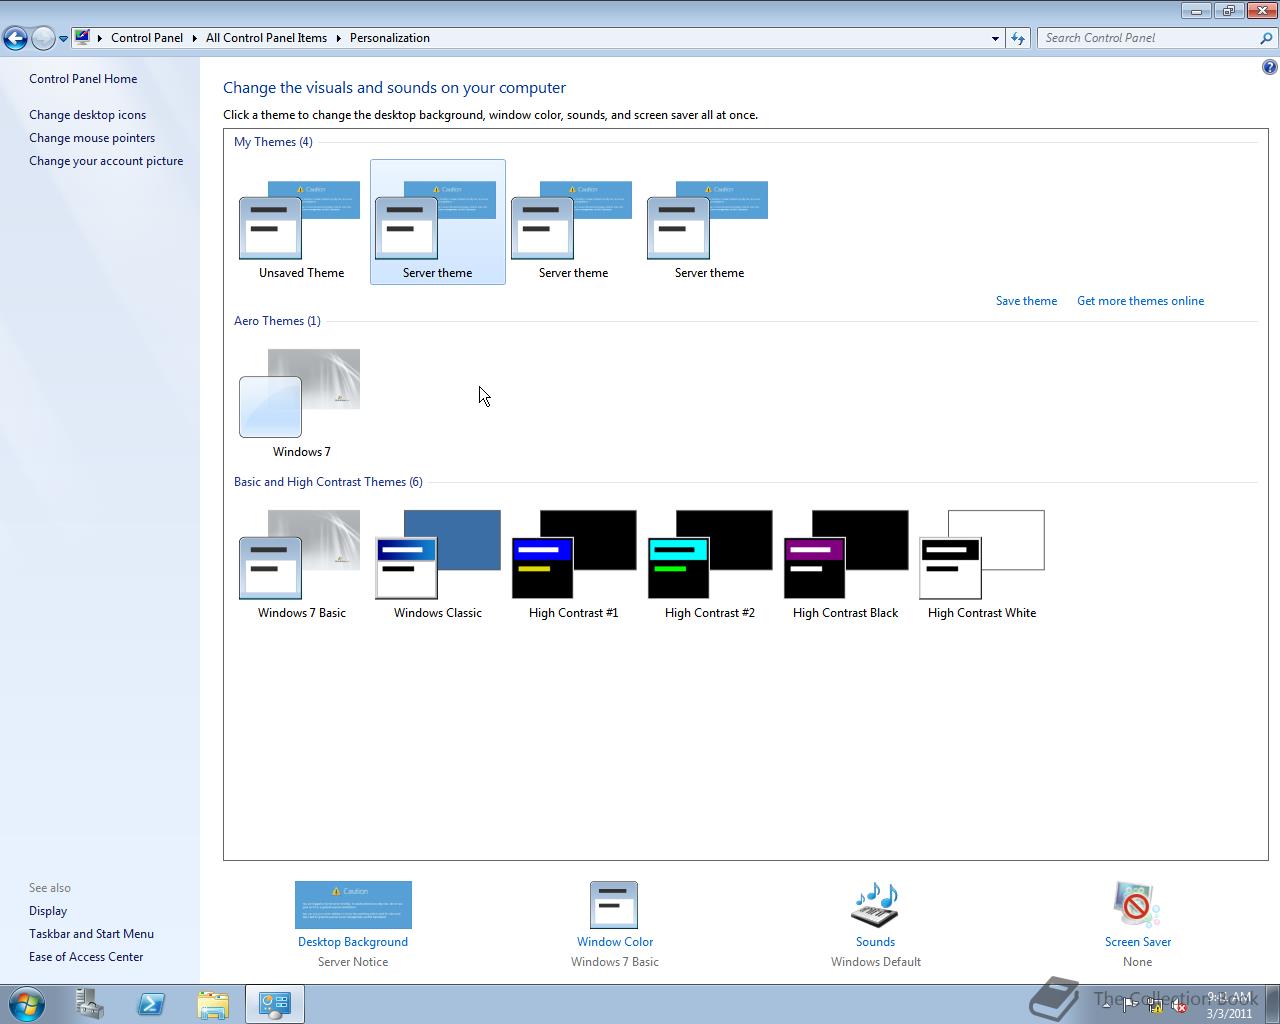Viewport: 1280px width, 1024px height.
Task: Select Personalization breadcrumb
Action: pos(390,38)
